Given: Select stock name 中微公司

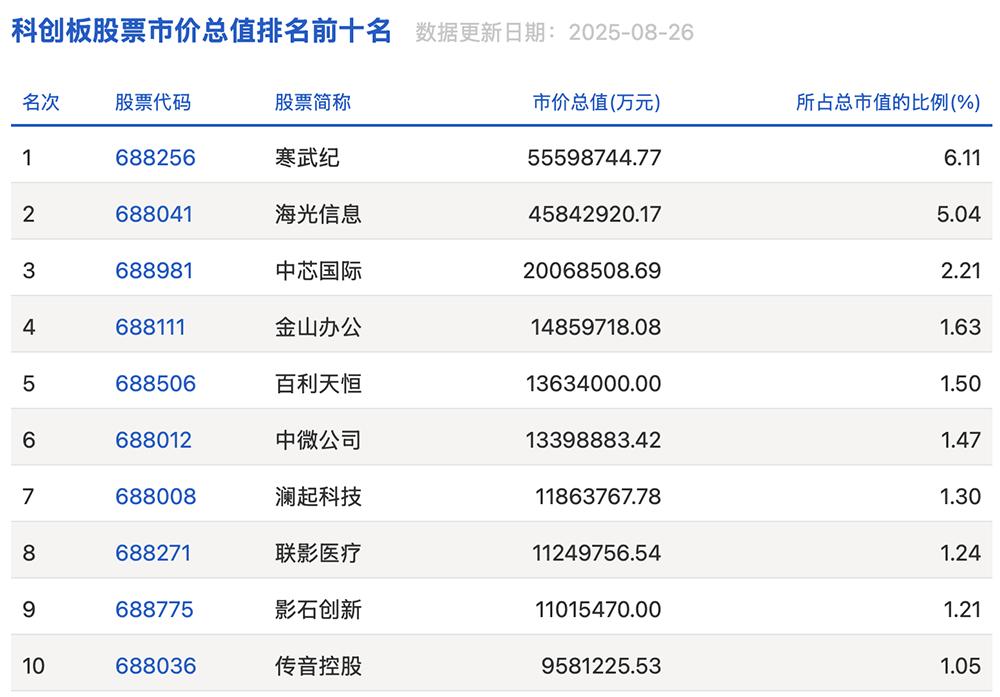Looking at the screenshot, I should coord(318,440).
